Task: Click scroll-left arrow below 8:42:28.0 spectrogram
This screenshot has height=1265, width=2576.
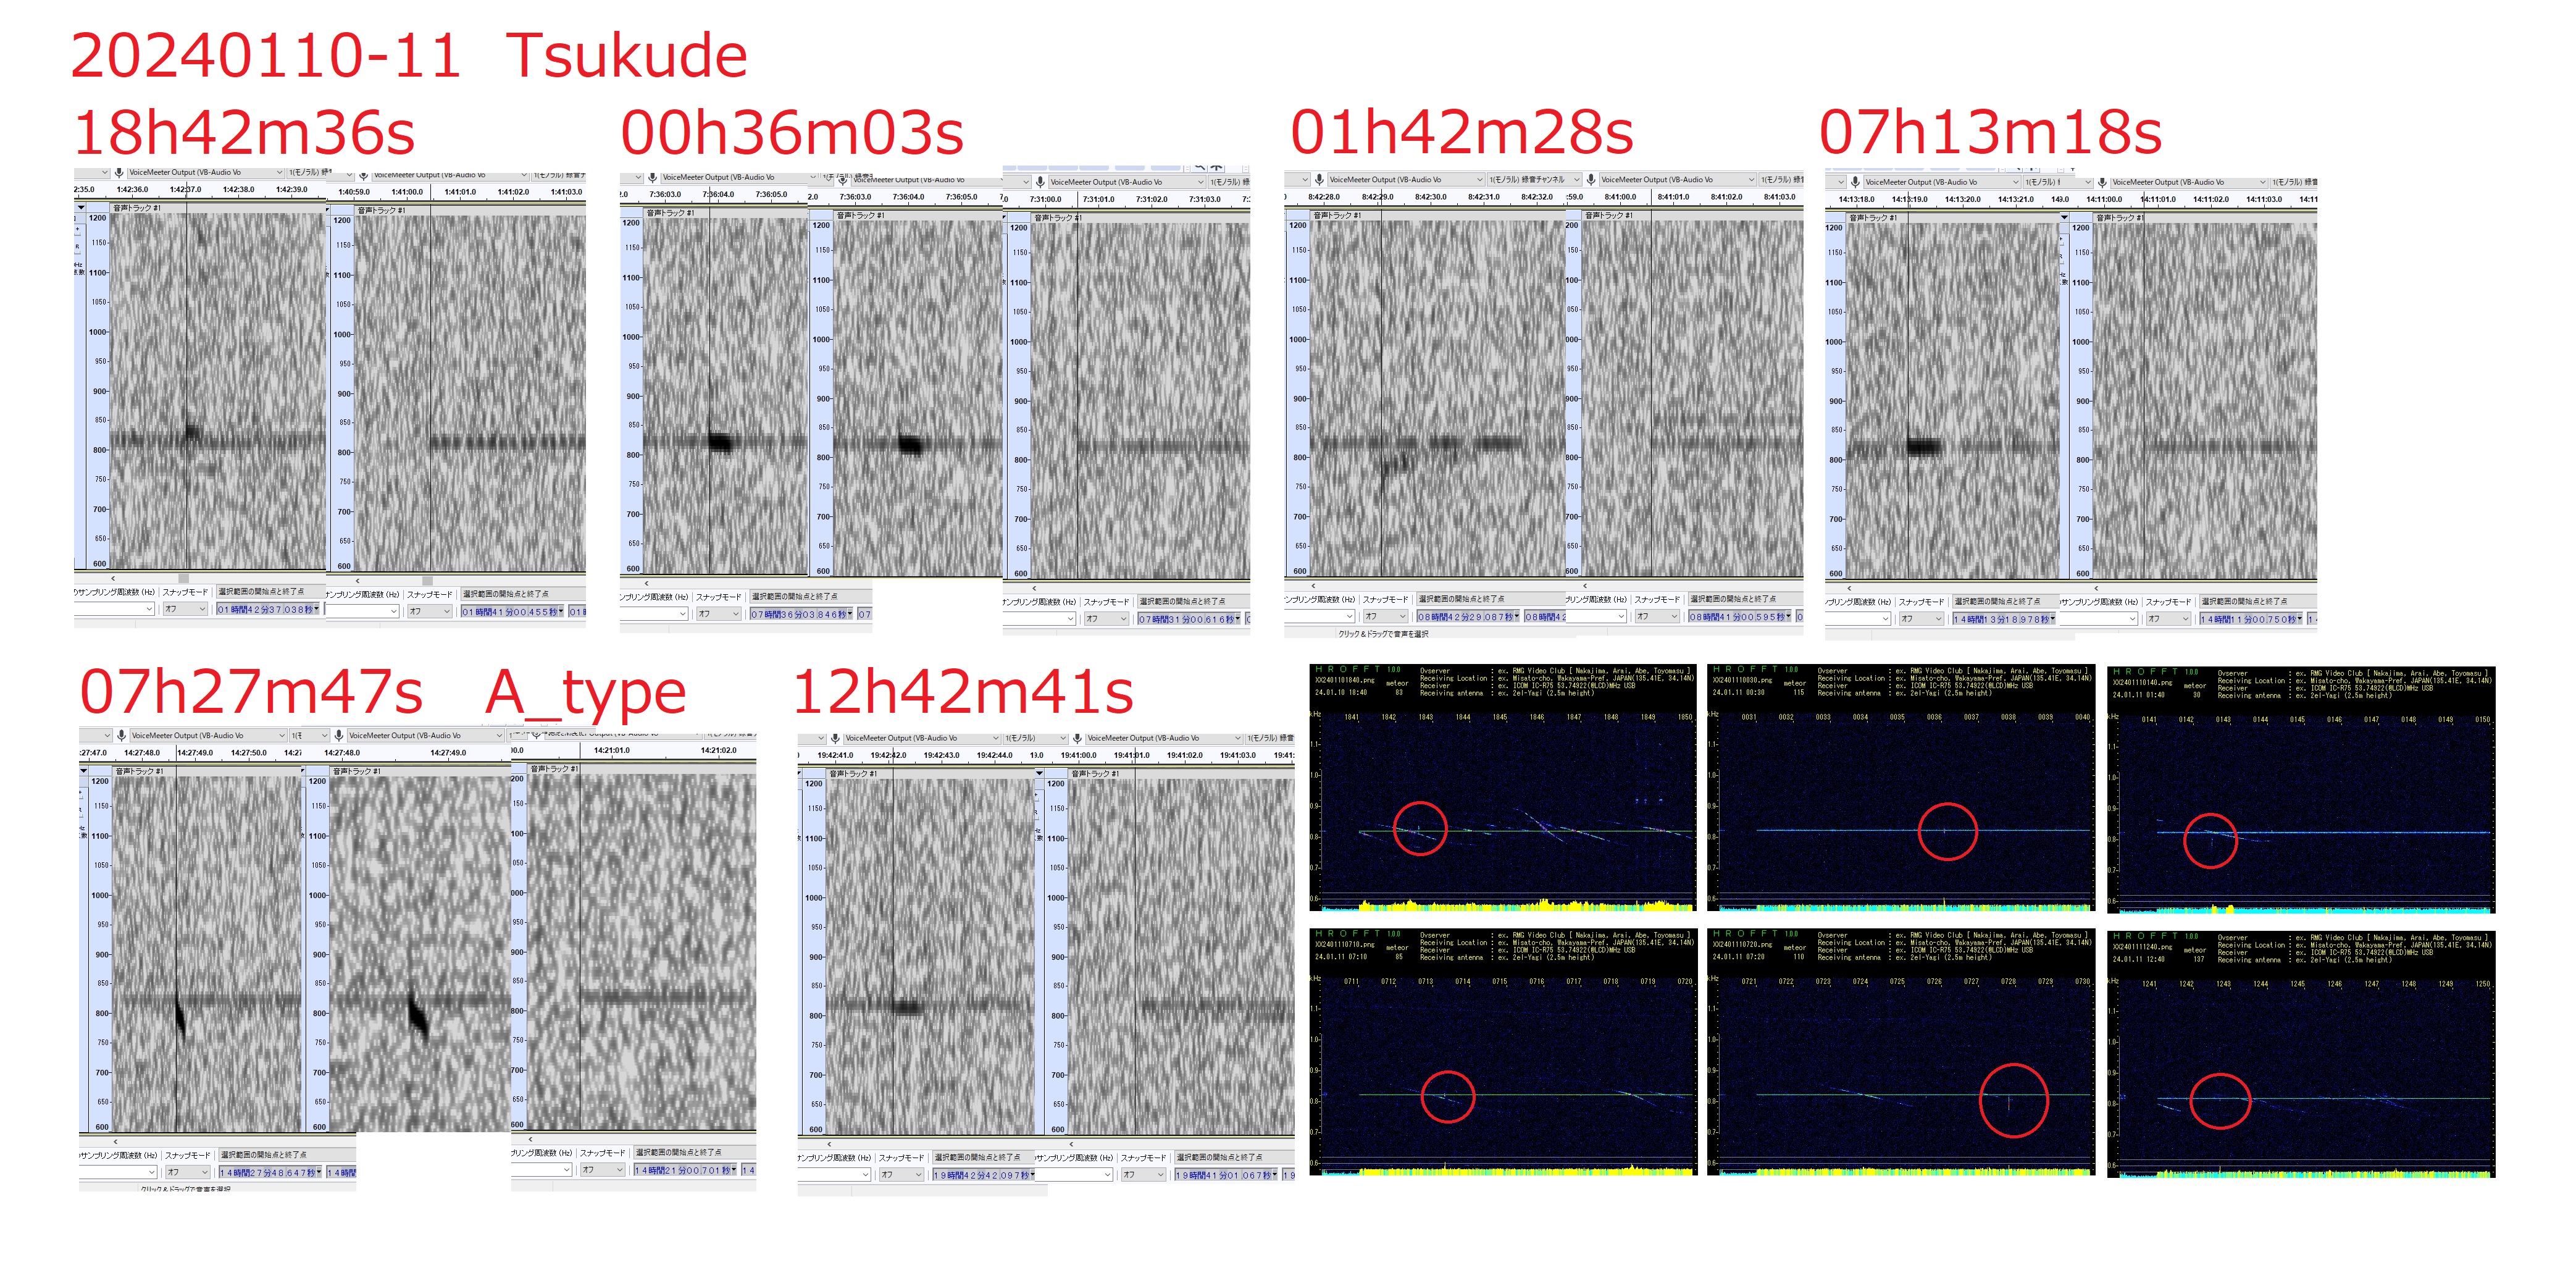Action: [1312, 586]
